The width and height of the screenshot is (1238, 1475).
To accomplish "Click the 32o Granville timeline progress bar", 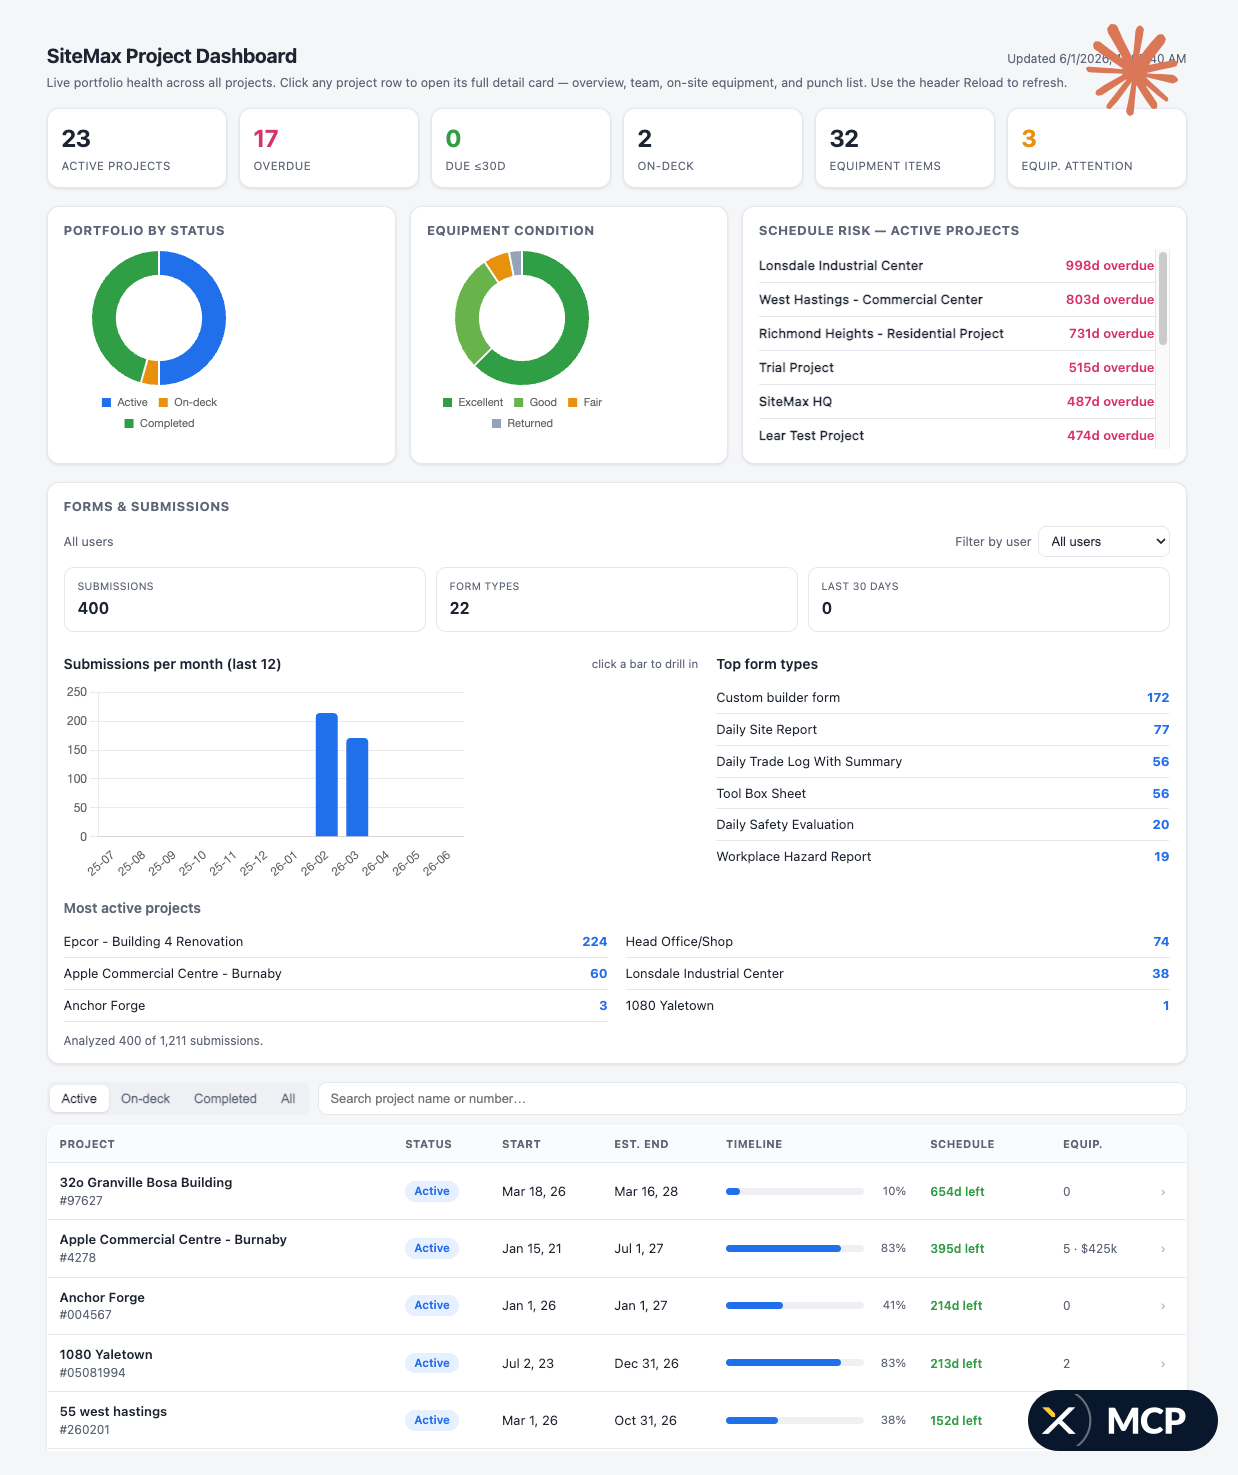I will click(x=794, y=1192).
